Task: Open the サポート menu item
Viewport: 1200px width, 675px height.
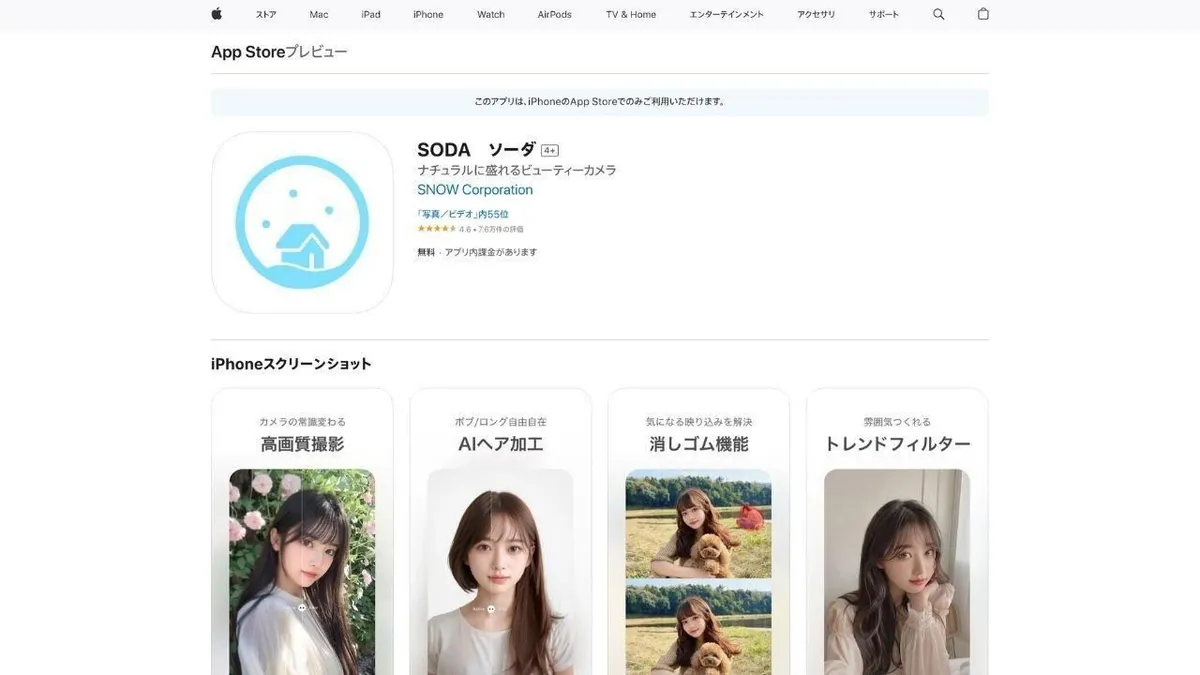Action: pyautogui.click(x=884, y=15)
